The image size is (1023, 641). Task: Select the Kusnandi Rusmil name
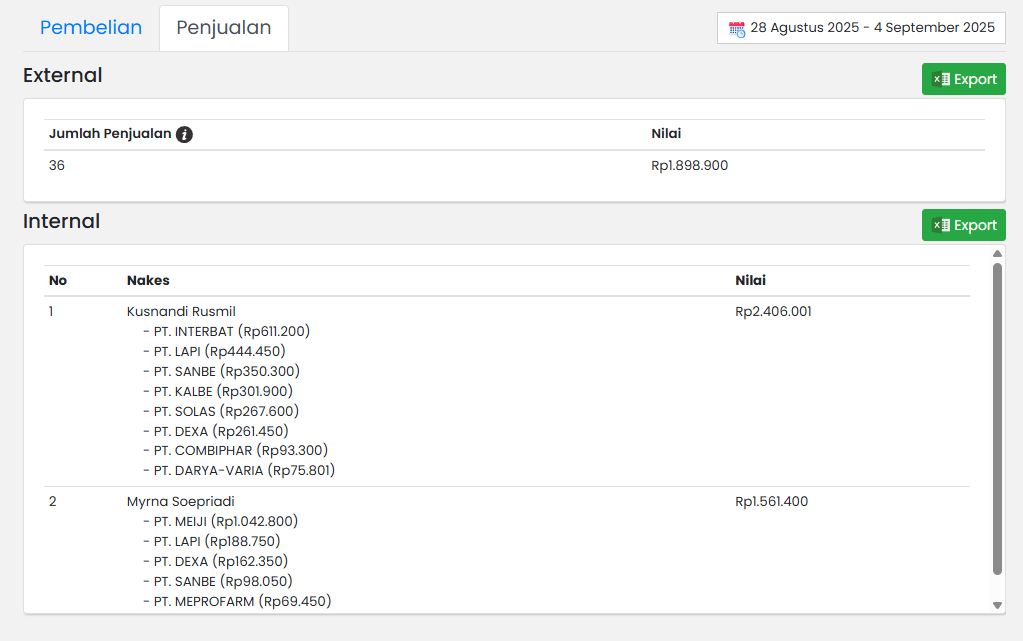coord(181,311)
